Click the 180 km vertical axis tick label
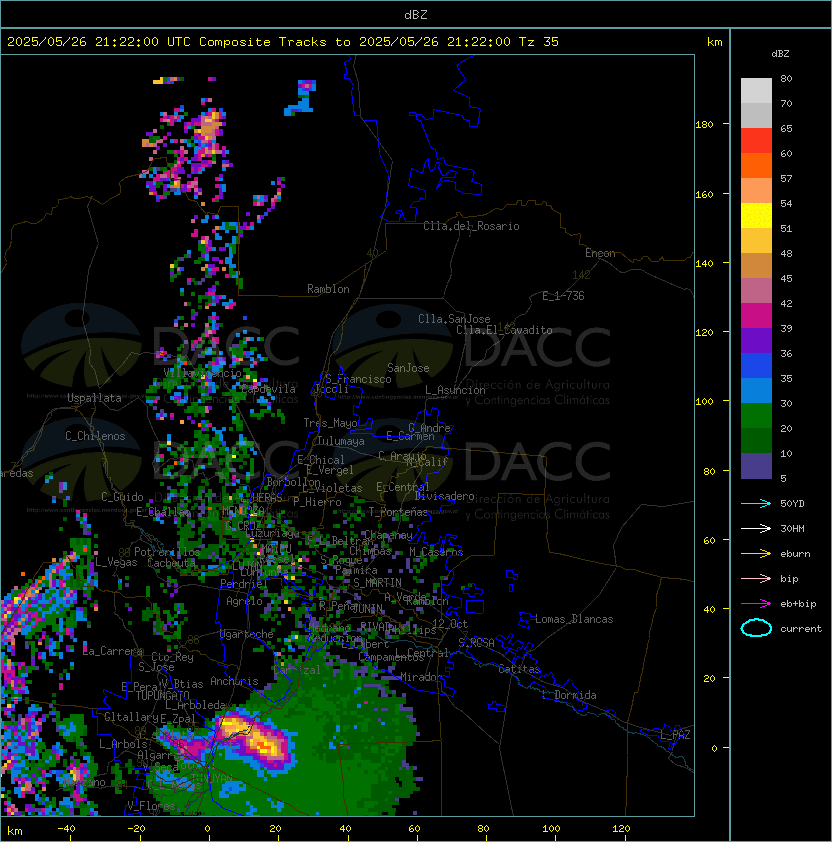Viewport: 832px width, 842px height. click(704, 125)
